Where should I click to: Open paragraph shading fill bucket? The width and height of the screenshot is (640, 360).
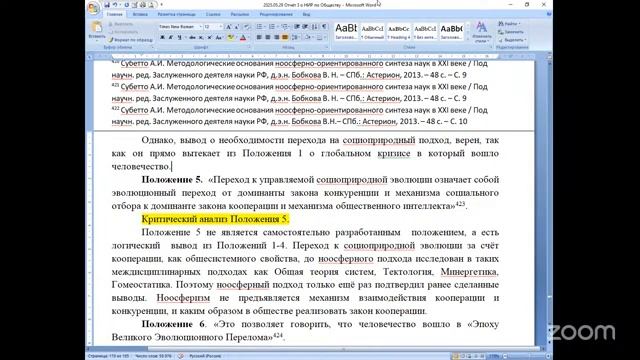[x=308, y=38]
